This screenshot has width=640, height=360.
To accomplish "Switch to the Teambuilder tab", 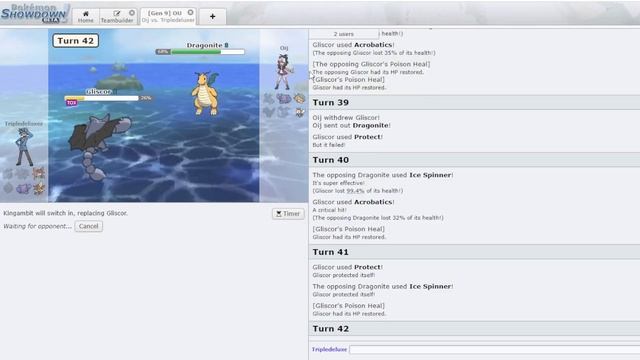I will point(117,17).
